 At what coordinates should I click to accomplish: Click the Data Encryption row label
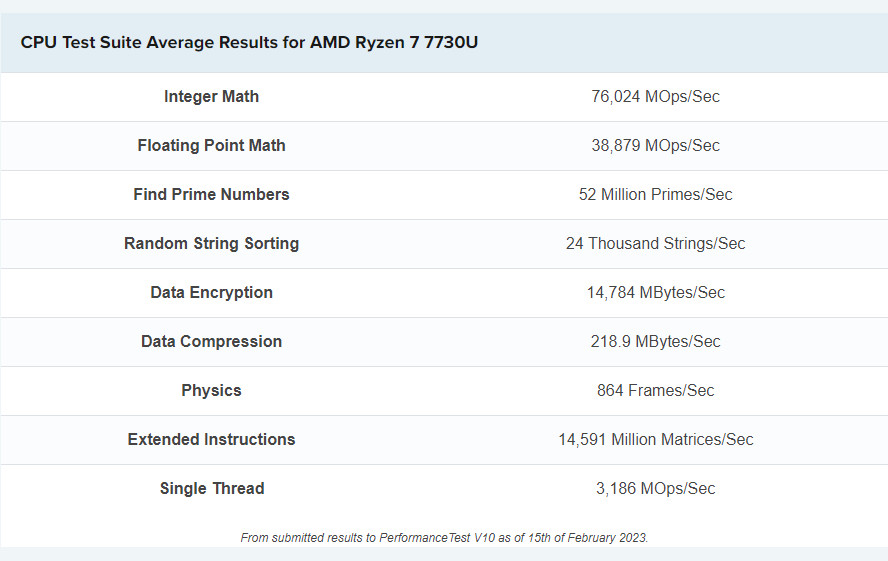[211, 293]
